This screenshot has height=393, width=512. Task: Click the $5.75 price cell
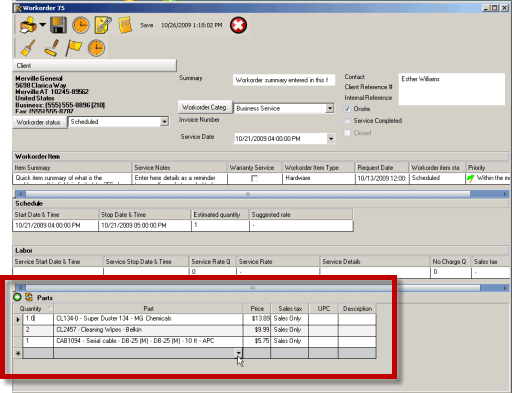tap(257, 341)
